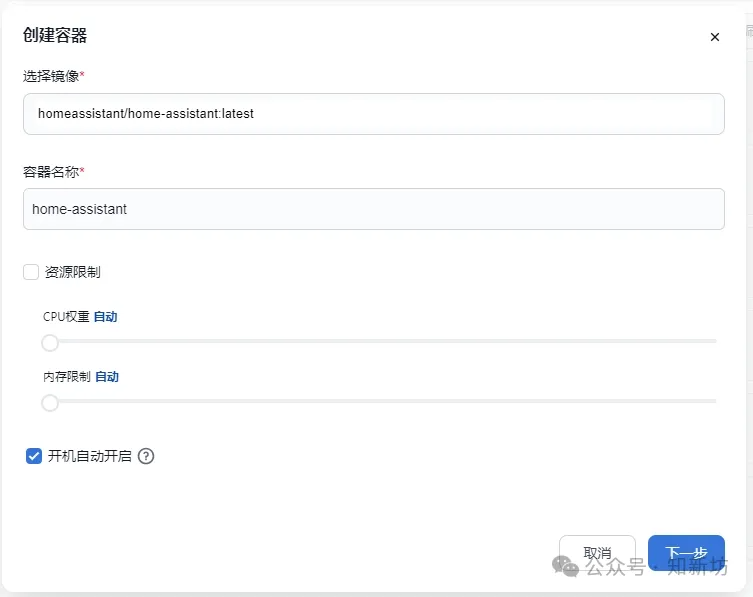Click 自动 value next to CPU权重
The width and height of the screenshot is (753, 597).
click(x=105, y=317)
